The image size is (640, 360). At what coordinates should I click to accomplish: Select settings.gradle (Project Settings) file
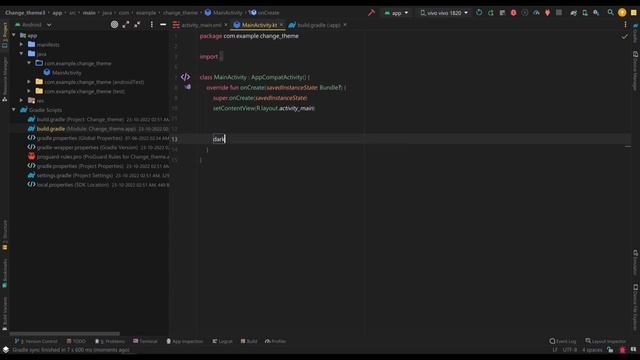(98, 176)
